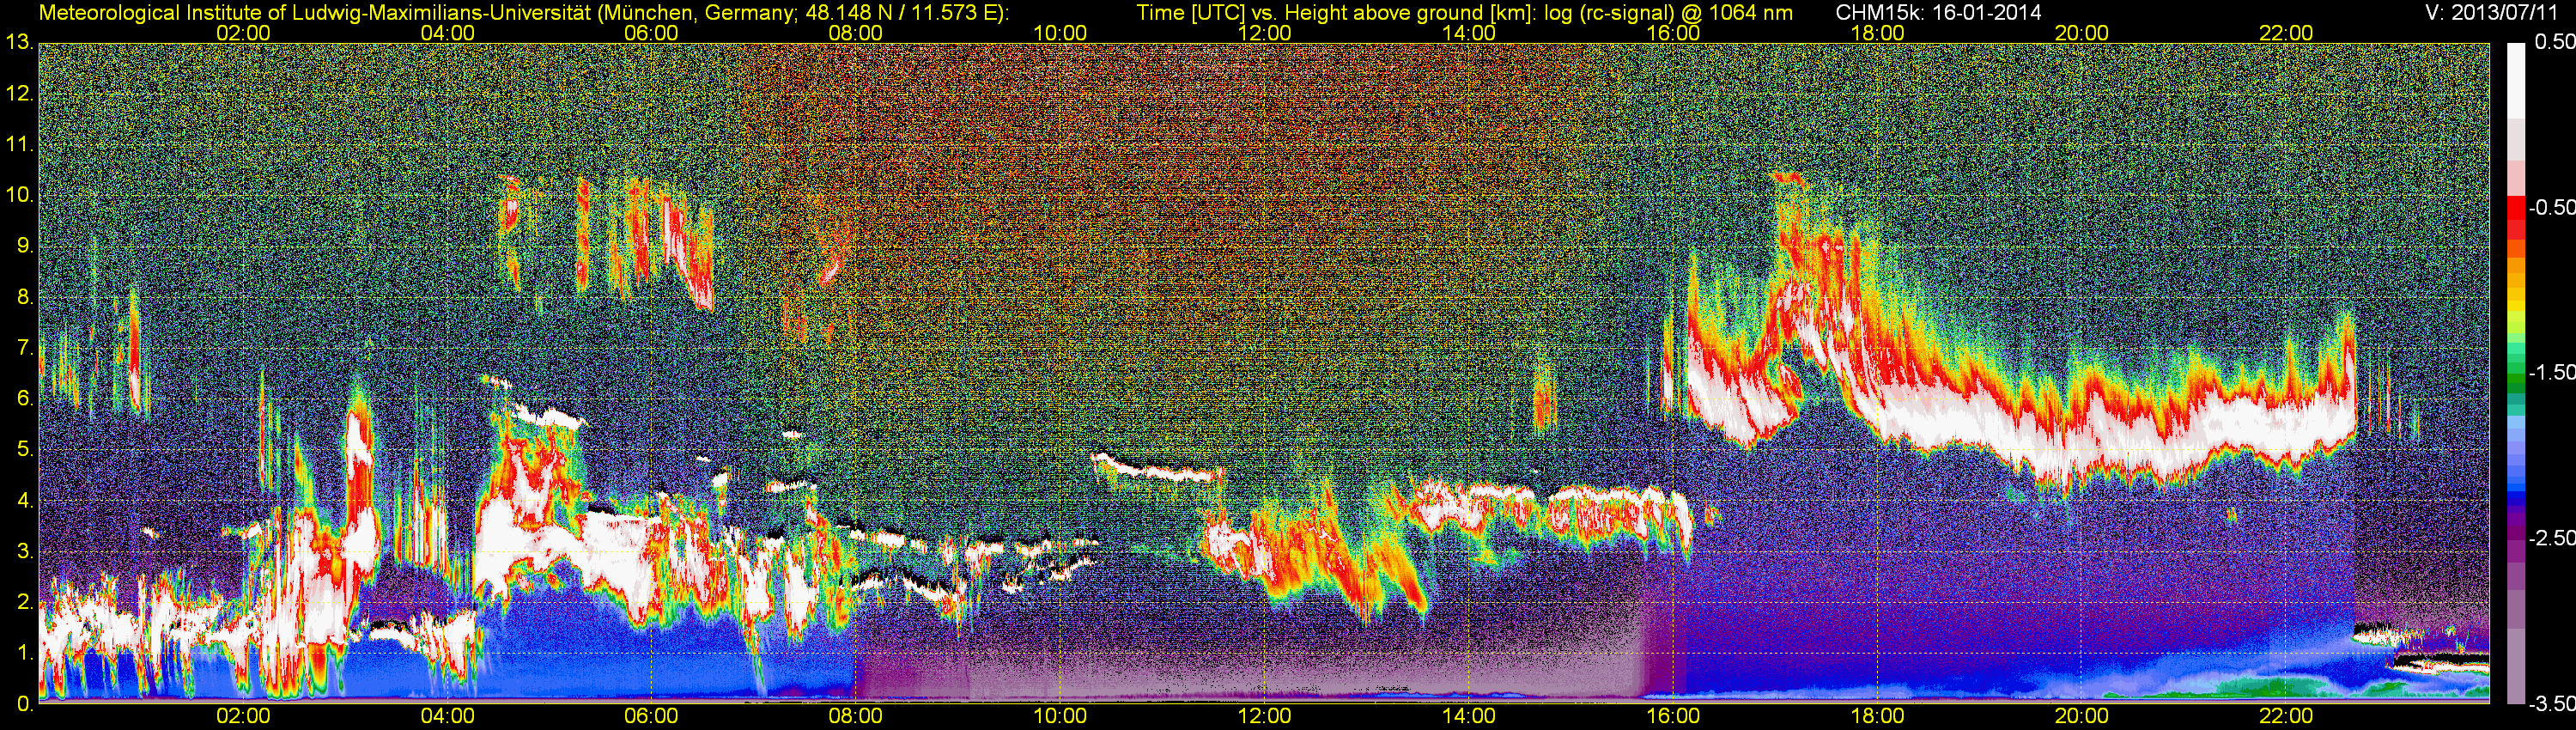Select the 22:00 tick on the bottom time axis

[2286, 716]
